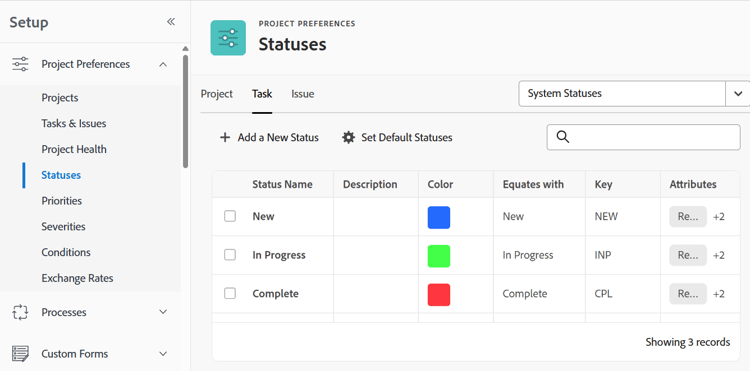Click the CPL key cell
Viewport: 750px width, 371px height.
coord(603,294)
